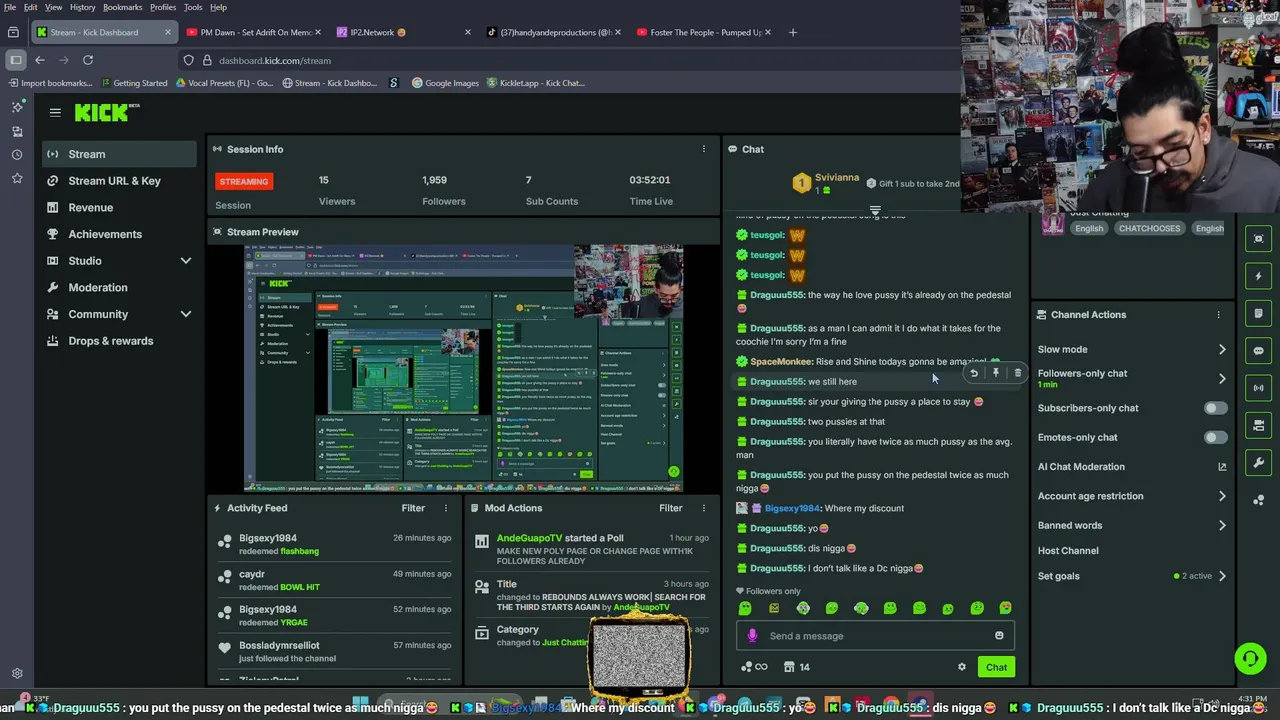Send message with Chat button
The height and width of the screenshot is (720, 1280).
(x=997, y=667)
